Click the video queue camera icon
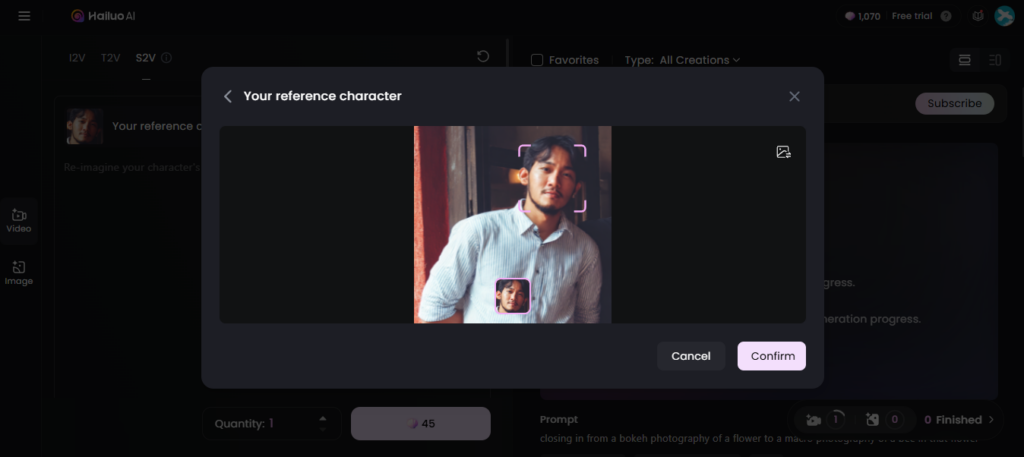 [x=814, y=420]
